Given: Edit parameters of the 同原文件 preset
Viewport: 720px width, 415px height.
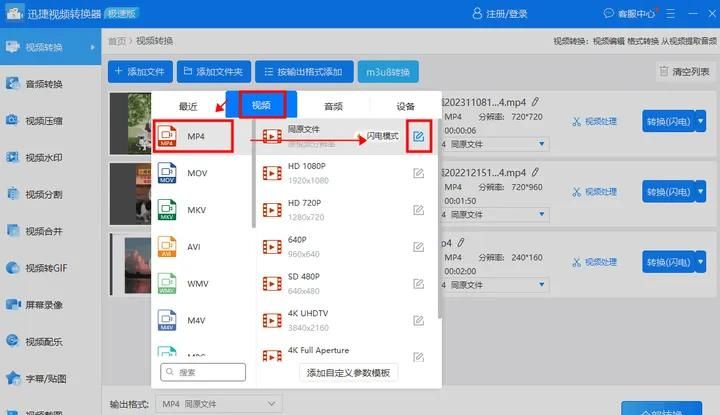Looking at the screenshot, I should point(418,136).
